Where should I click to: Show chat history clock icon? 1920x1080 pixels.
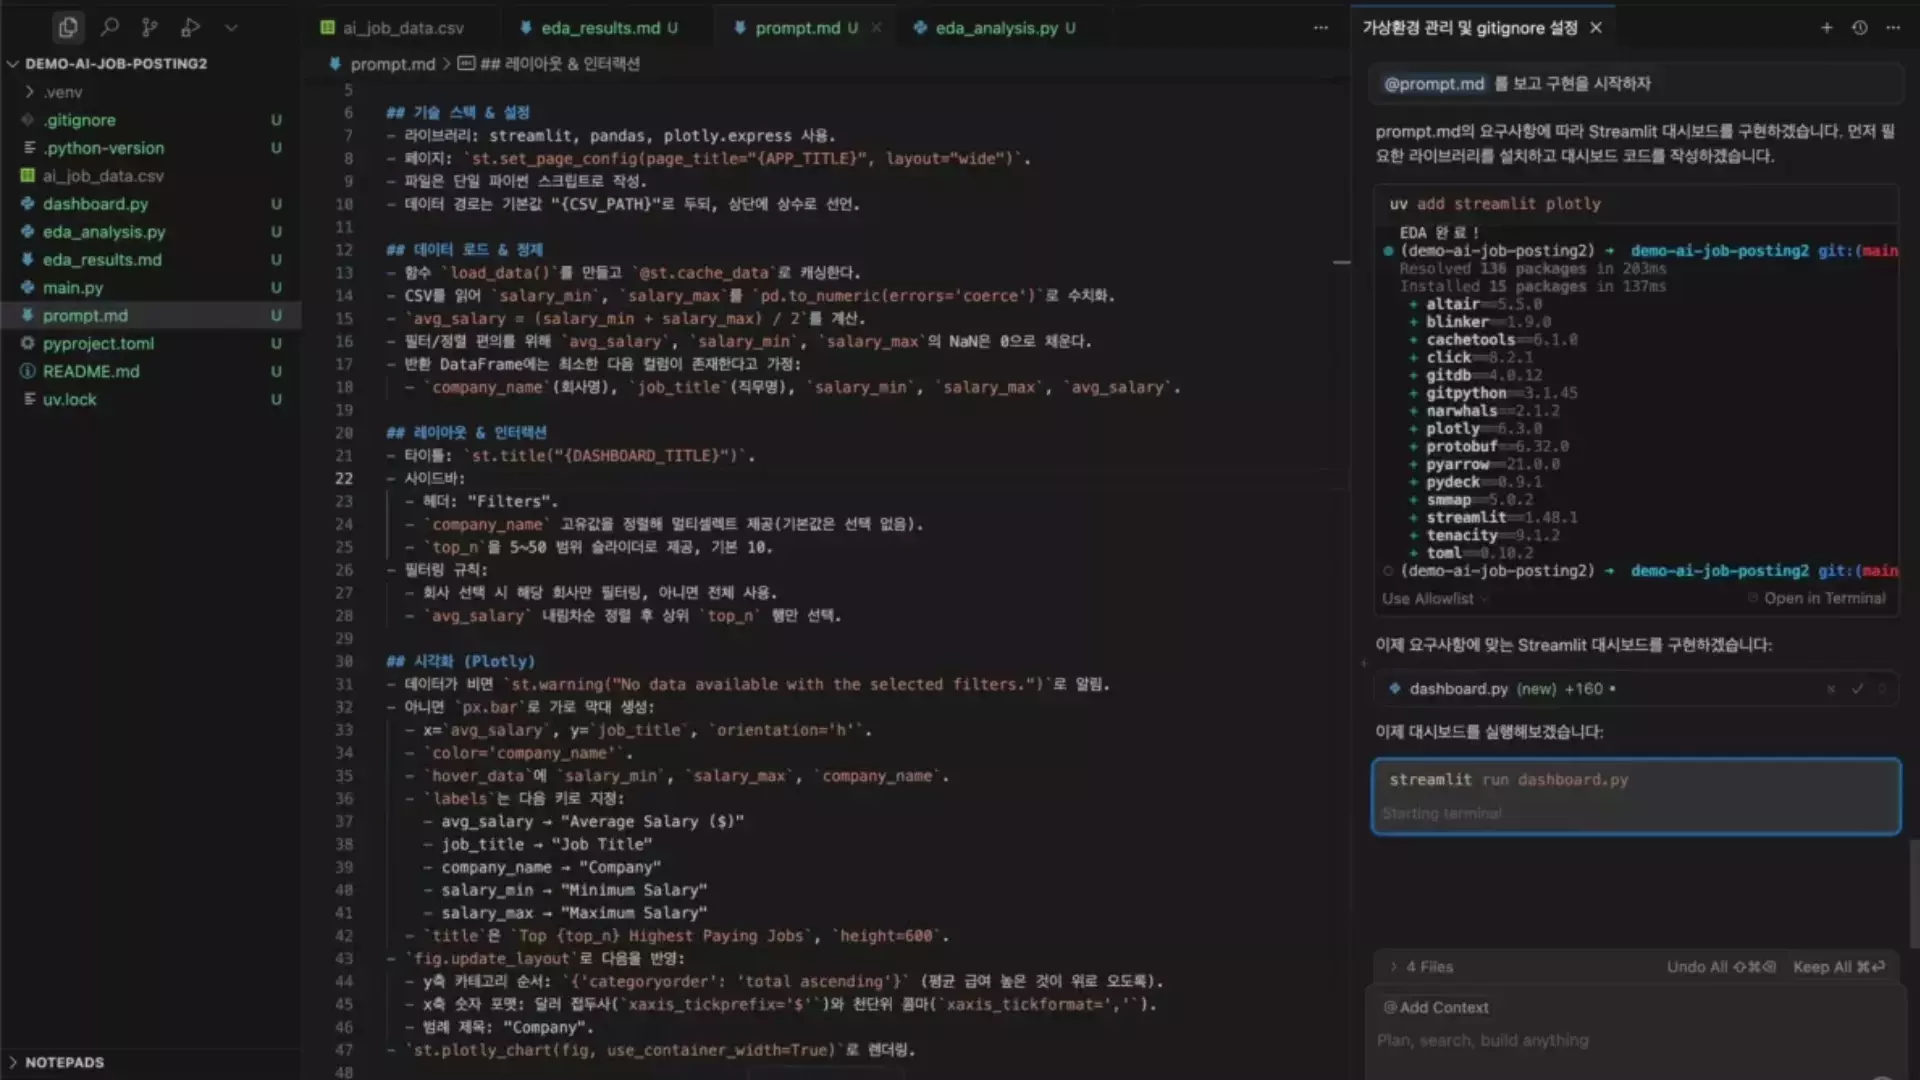pos(1860,28)
